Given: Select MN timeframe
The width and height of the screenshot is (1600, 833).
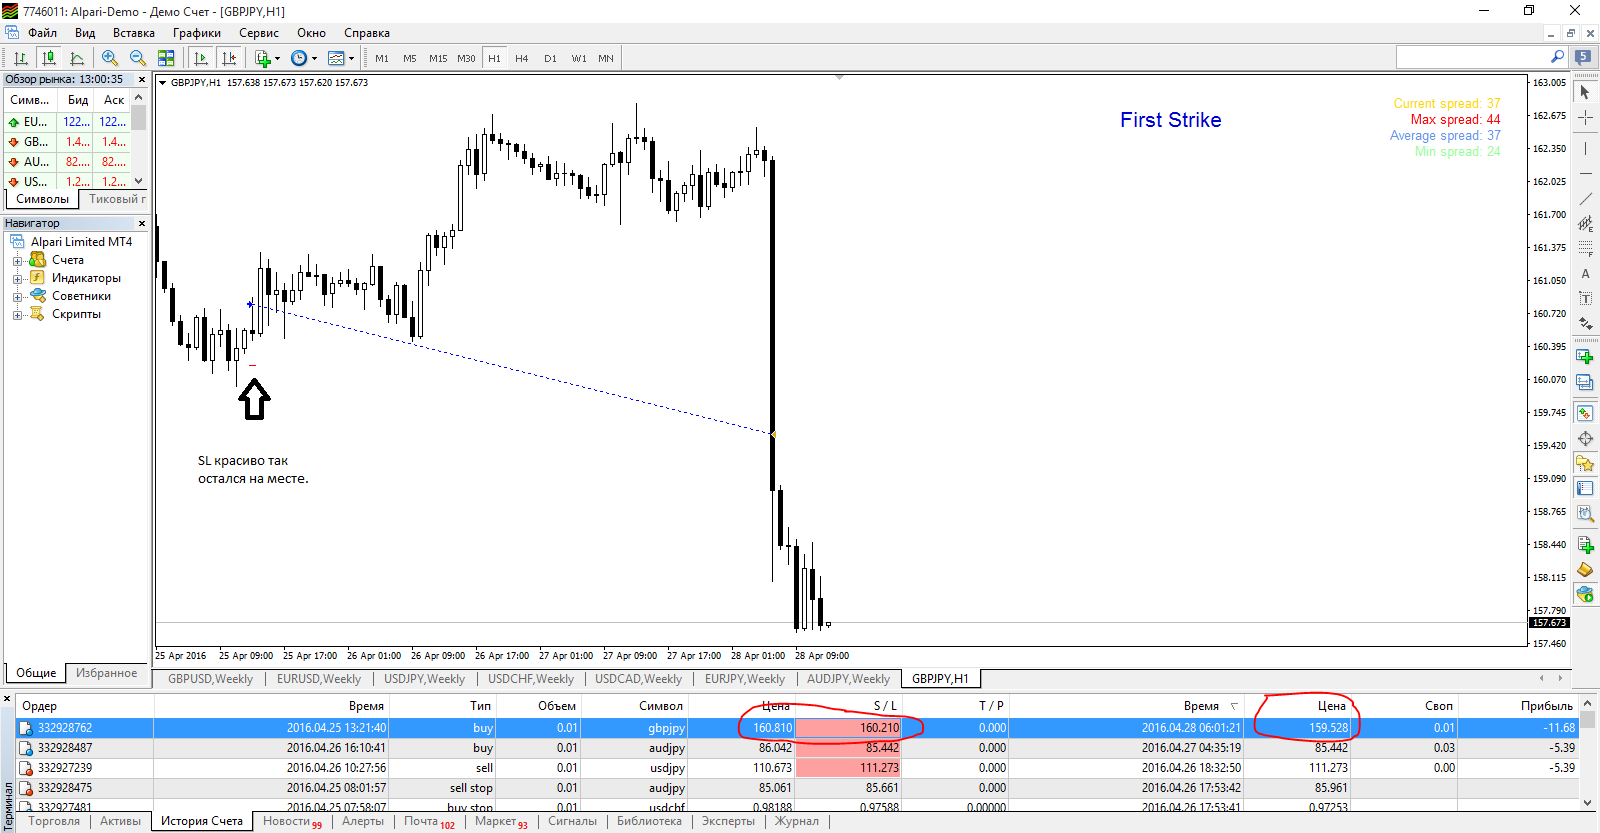Looking at the screenshot, I should 606,58.
